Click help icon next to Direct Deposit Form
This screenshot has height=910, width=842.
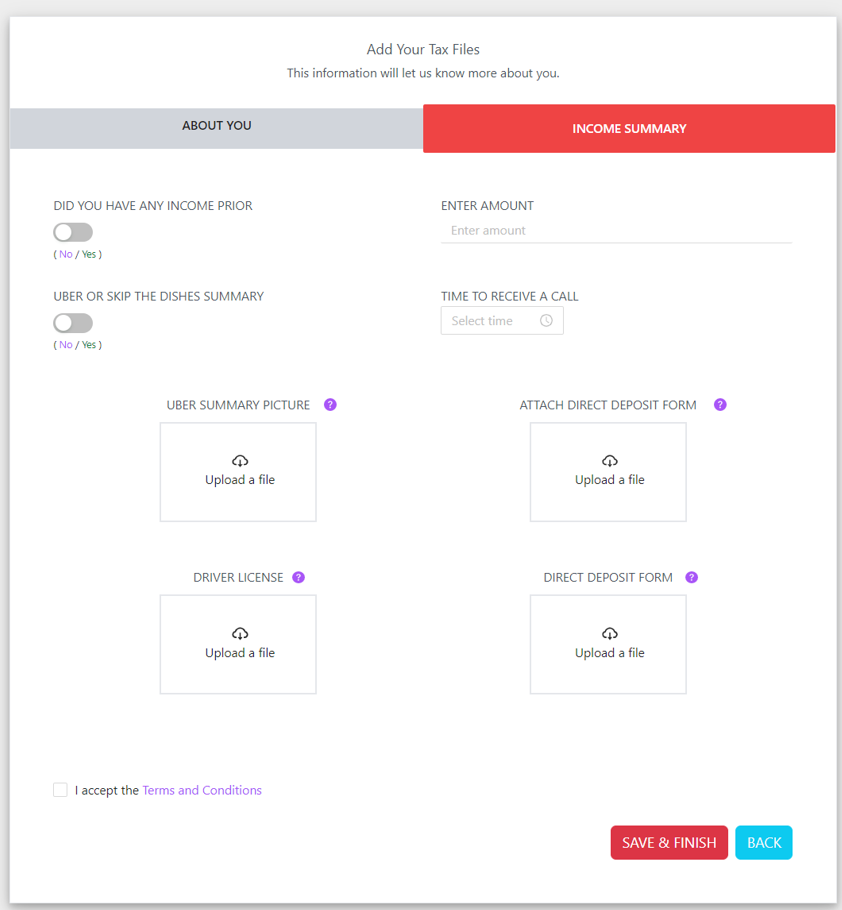(x=691, y=578)
